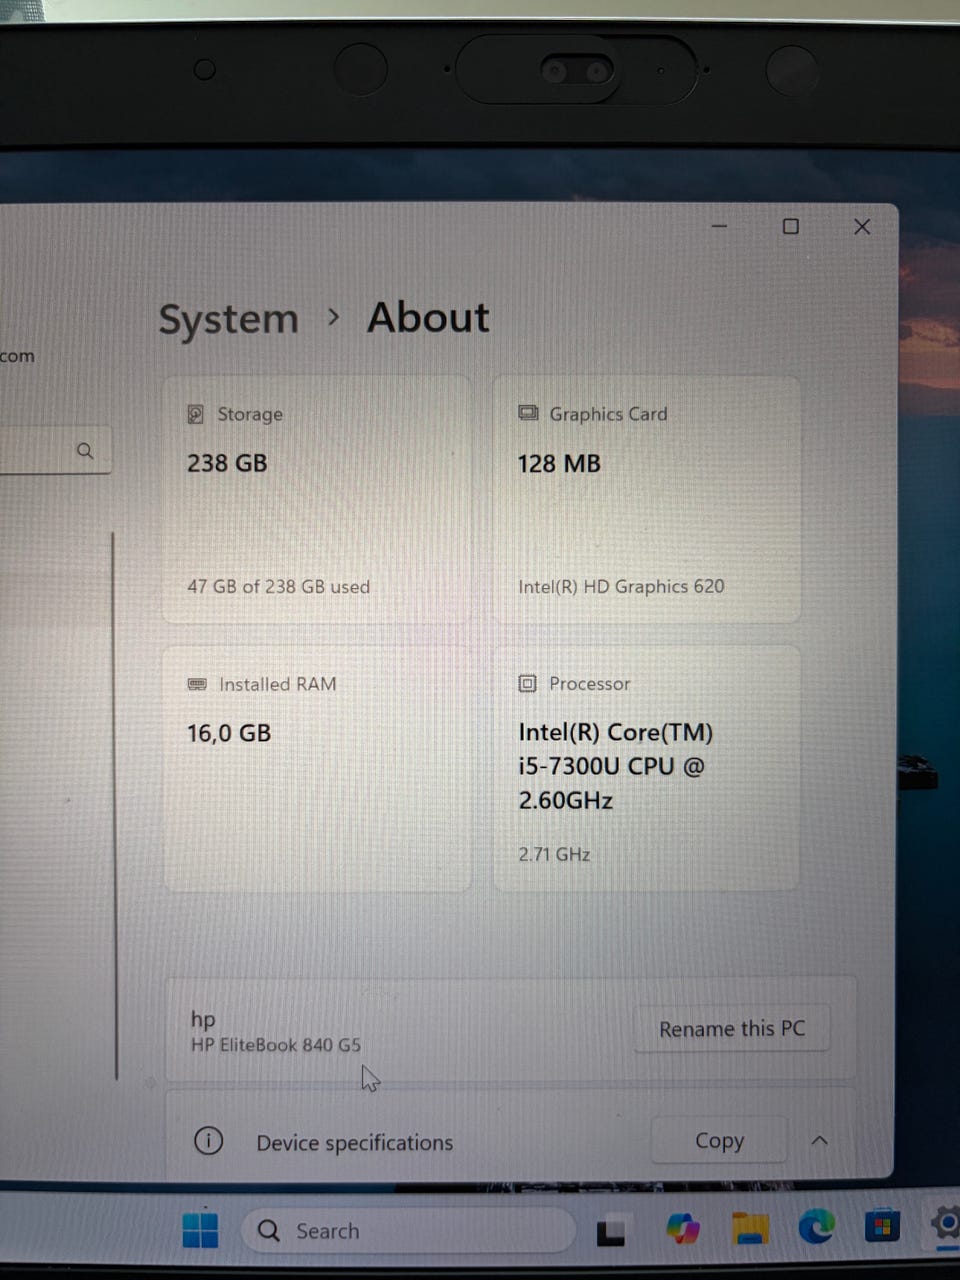This screenshot has width=960, height=1280.
Task: Click the 'About' page heading
Action: [x=428, y=317]
